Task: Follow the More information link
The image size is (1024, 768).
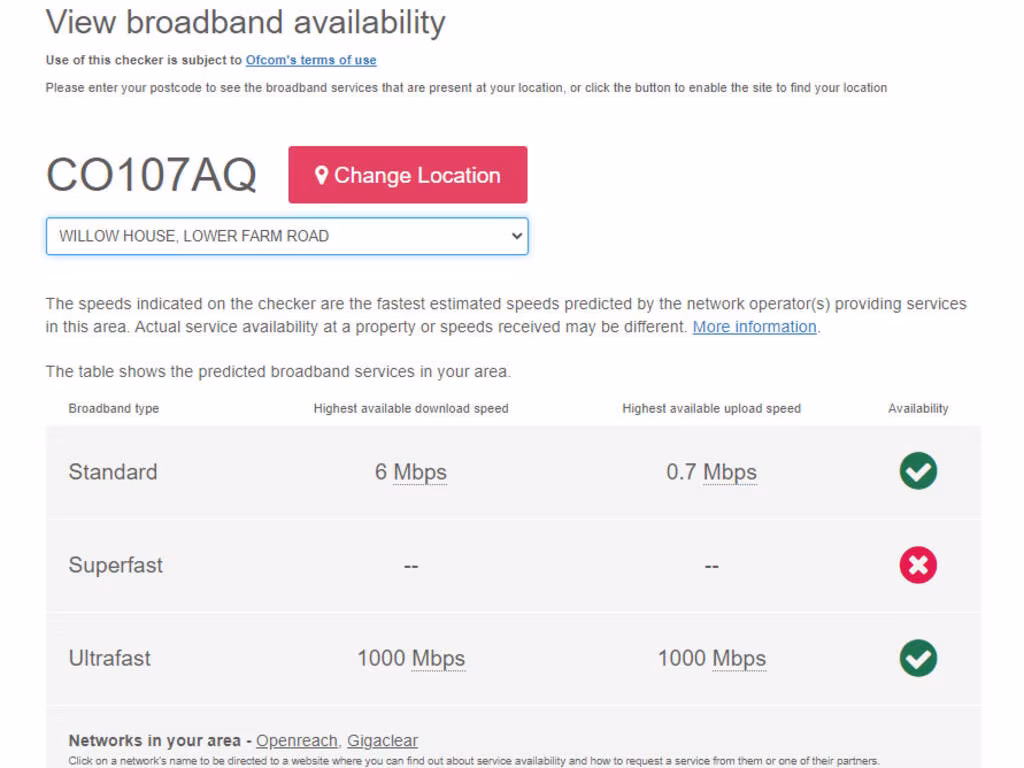Action: click(x=754, y=327)
